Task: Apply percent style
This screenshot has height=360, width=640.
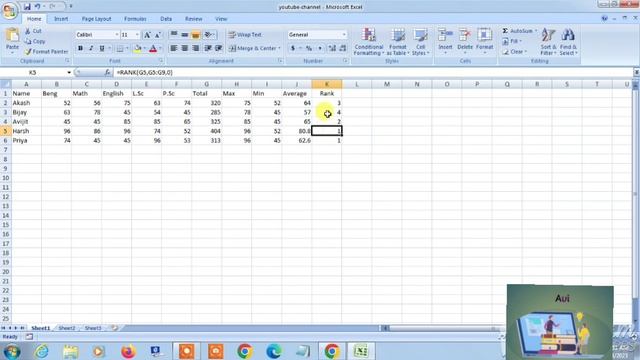Action: pyautogui.click(x=309, y=48)
